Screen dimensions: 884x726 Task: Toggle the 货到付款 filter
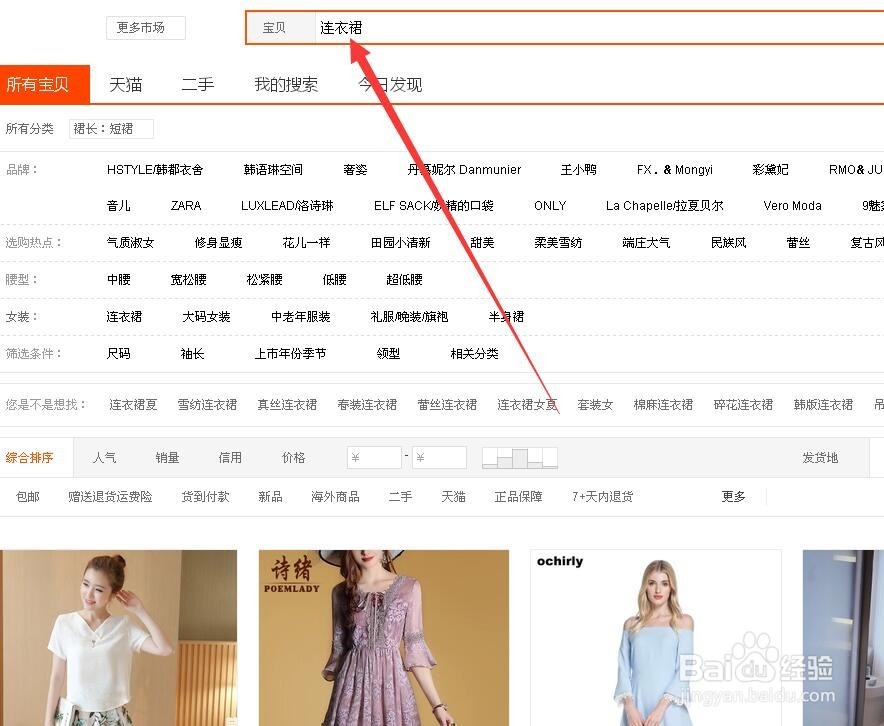pyautogui.click(x=205, y=497)
